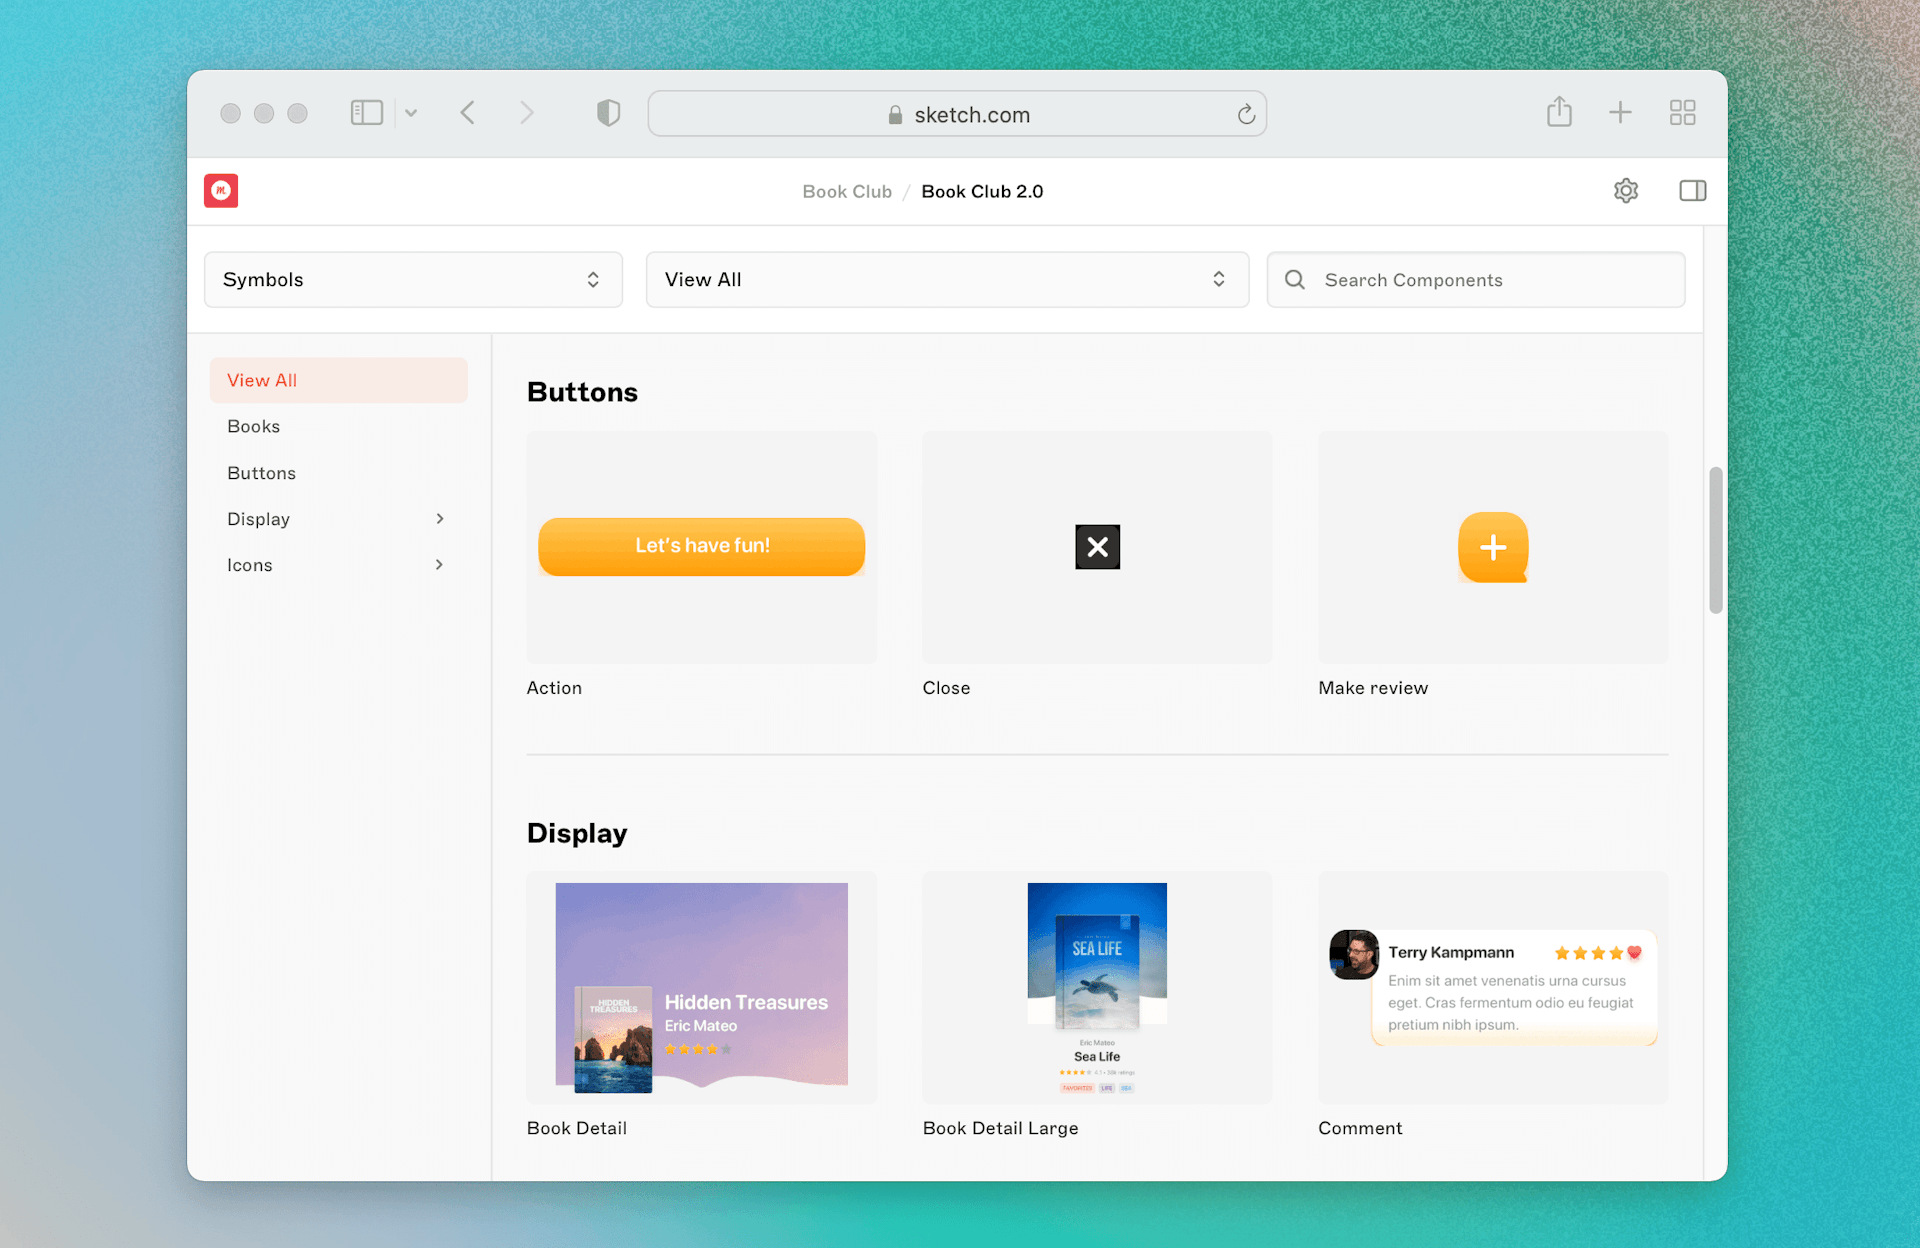Open a new tab with plus icon

pyautogui.click(x=1620, y=112)
